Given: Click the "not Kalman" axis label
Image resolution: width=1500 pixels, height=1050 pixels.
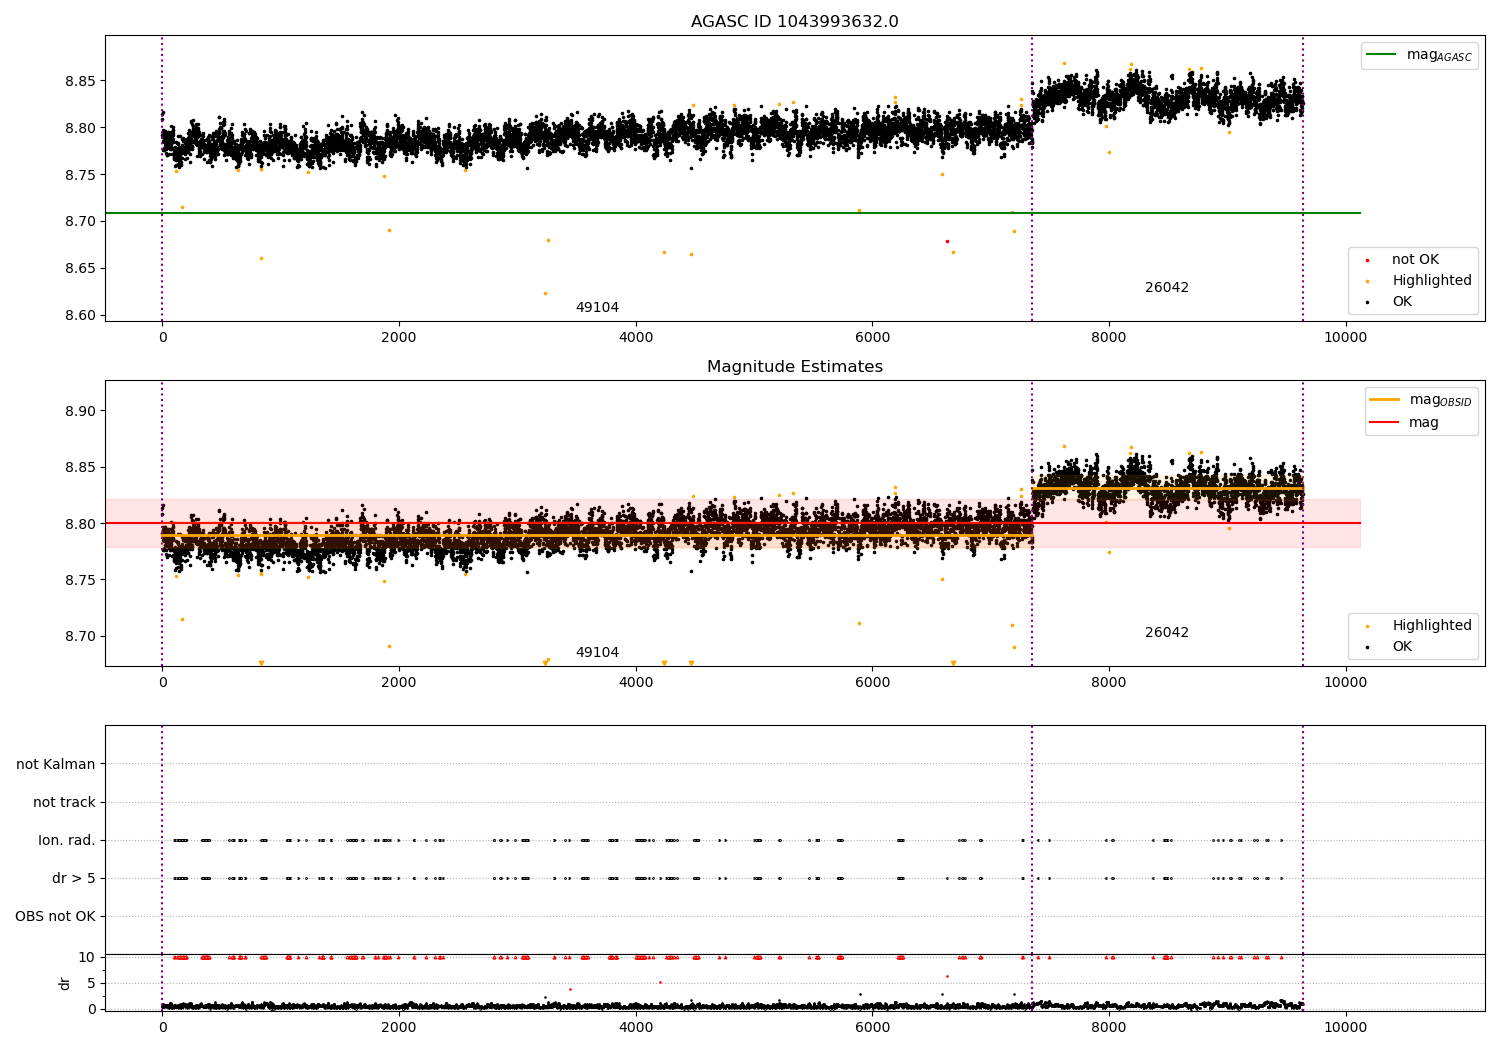Looking at the screenshot, I should (56, 765).
